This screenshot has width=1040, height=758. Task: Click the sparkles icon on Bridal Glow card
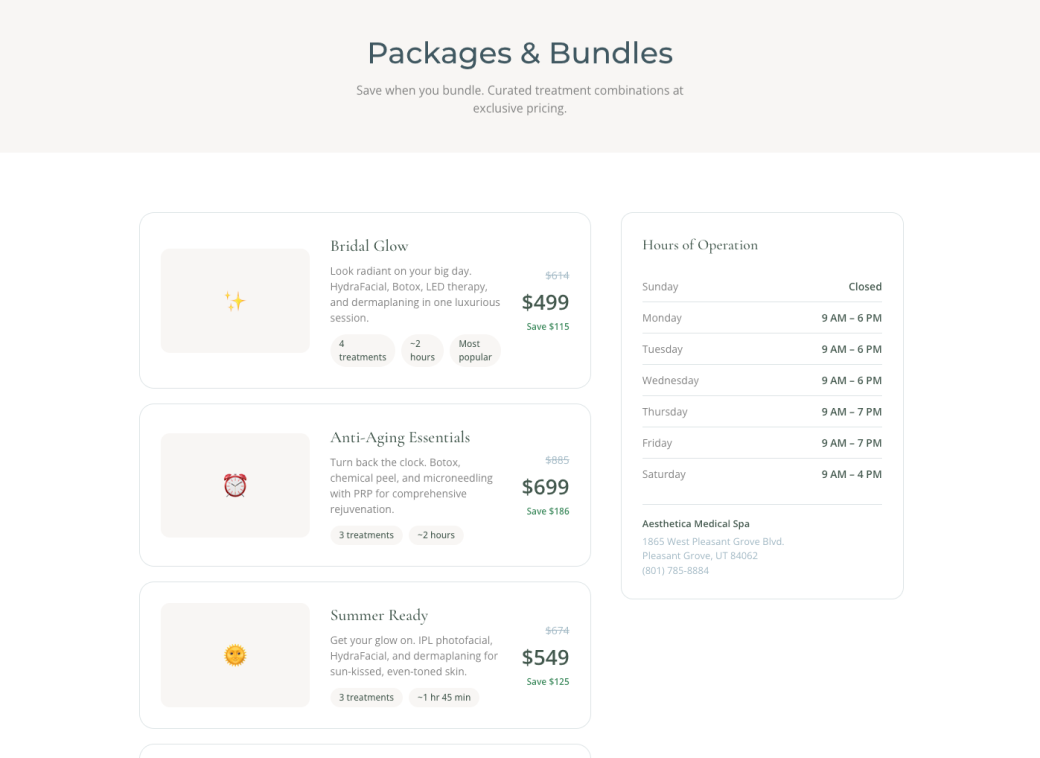pyautogui.click(x=235, y=301)
